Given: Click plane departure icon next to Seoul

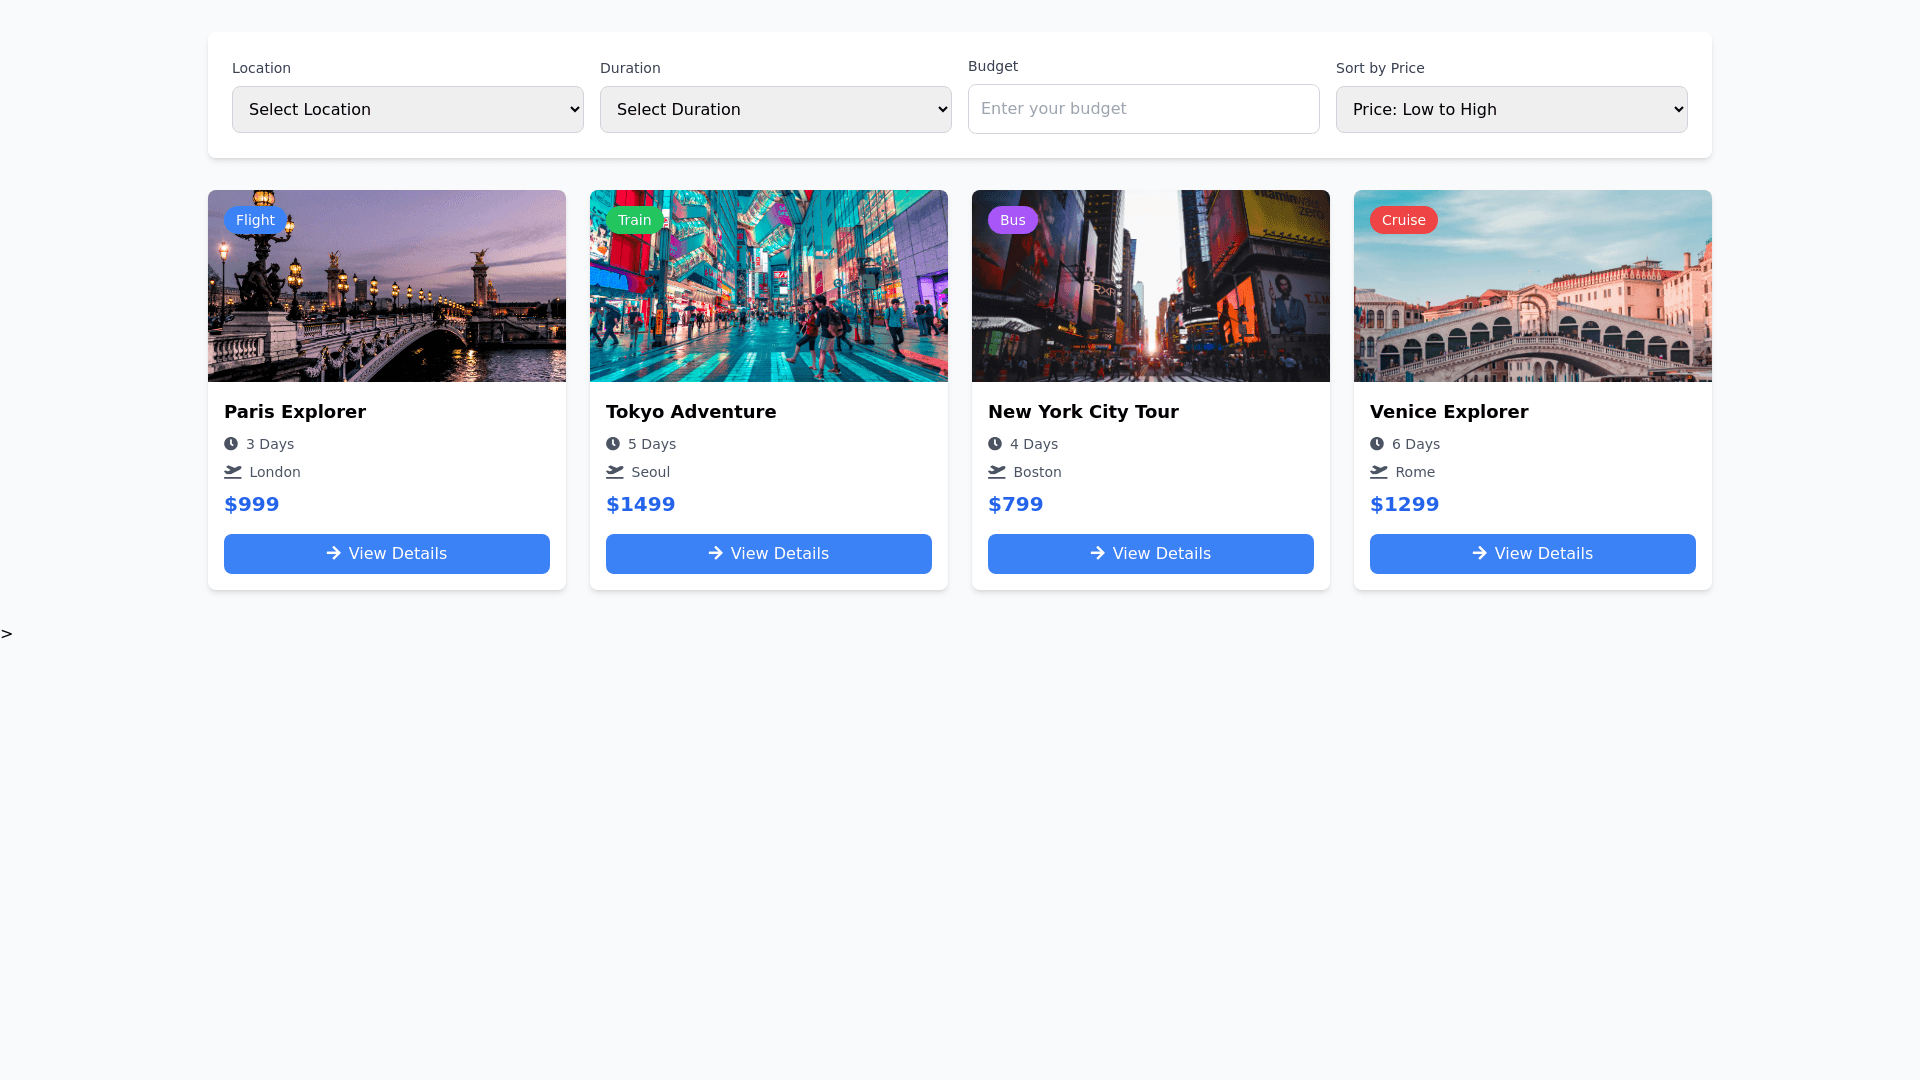Looking at the screenshot, I should 614,472.
